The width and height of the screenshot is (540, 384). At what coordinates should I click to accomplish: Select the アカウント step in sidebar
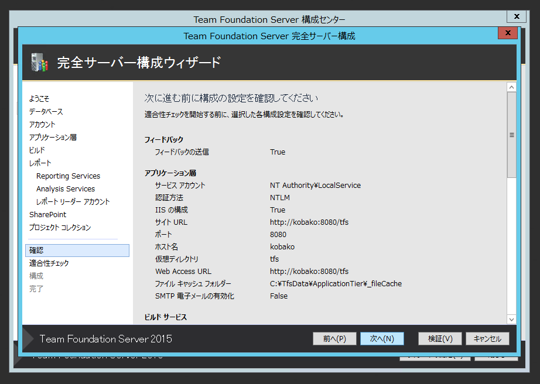coord(42,124)
